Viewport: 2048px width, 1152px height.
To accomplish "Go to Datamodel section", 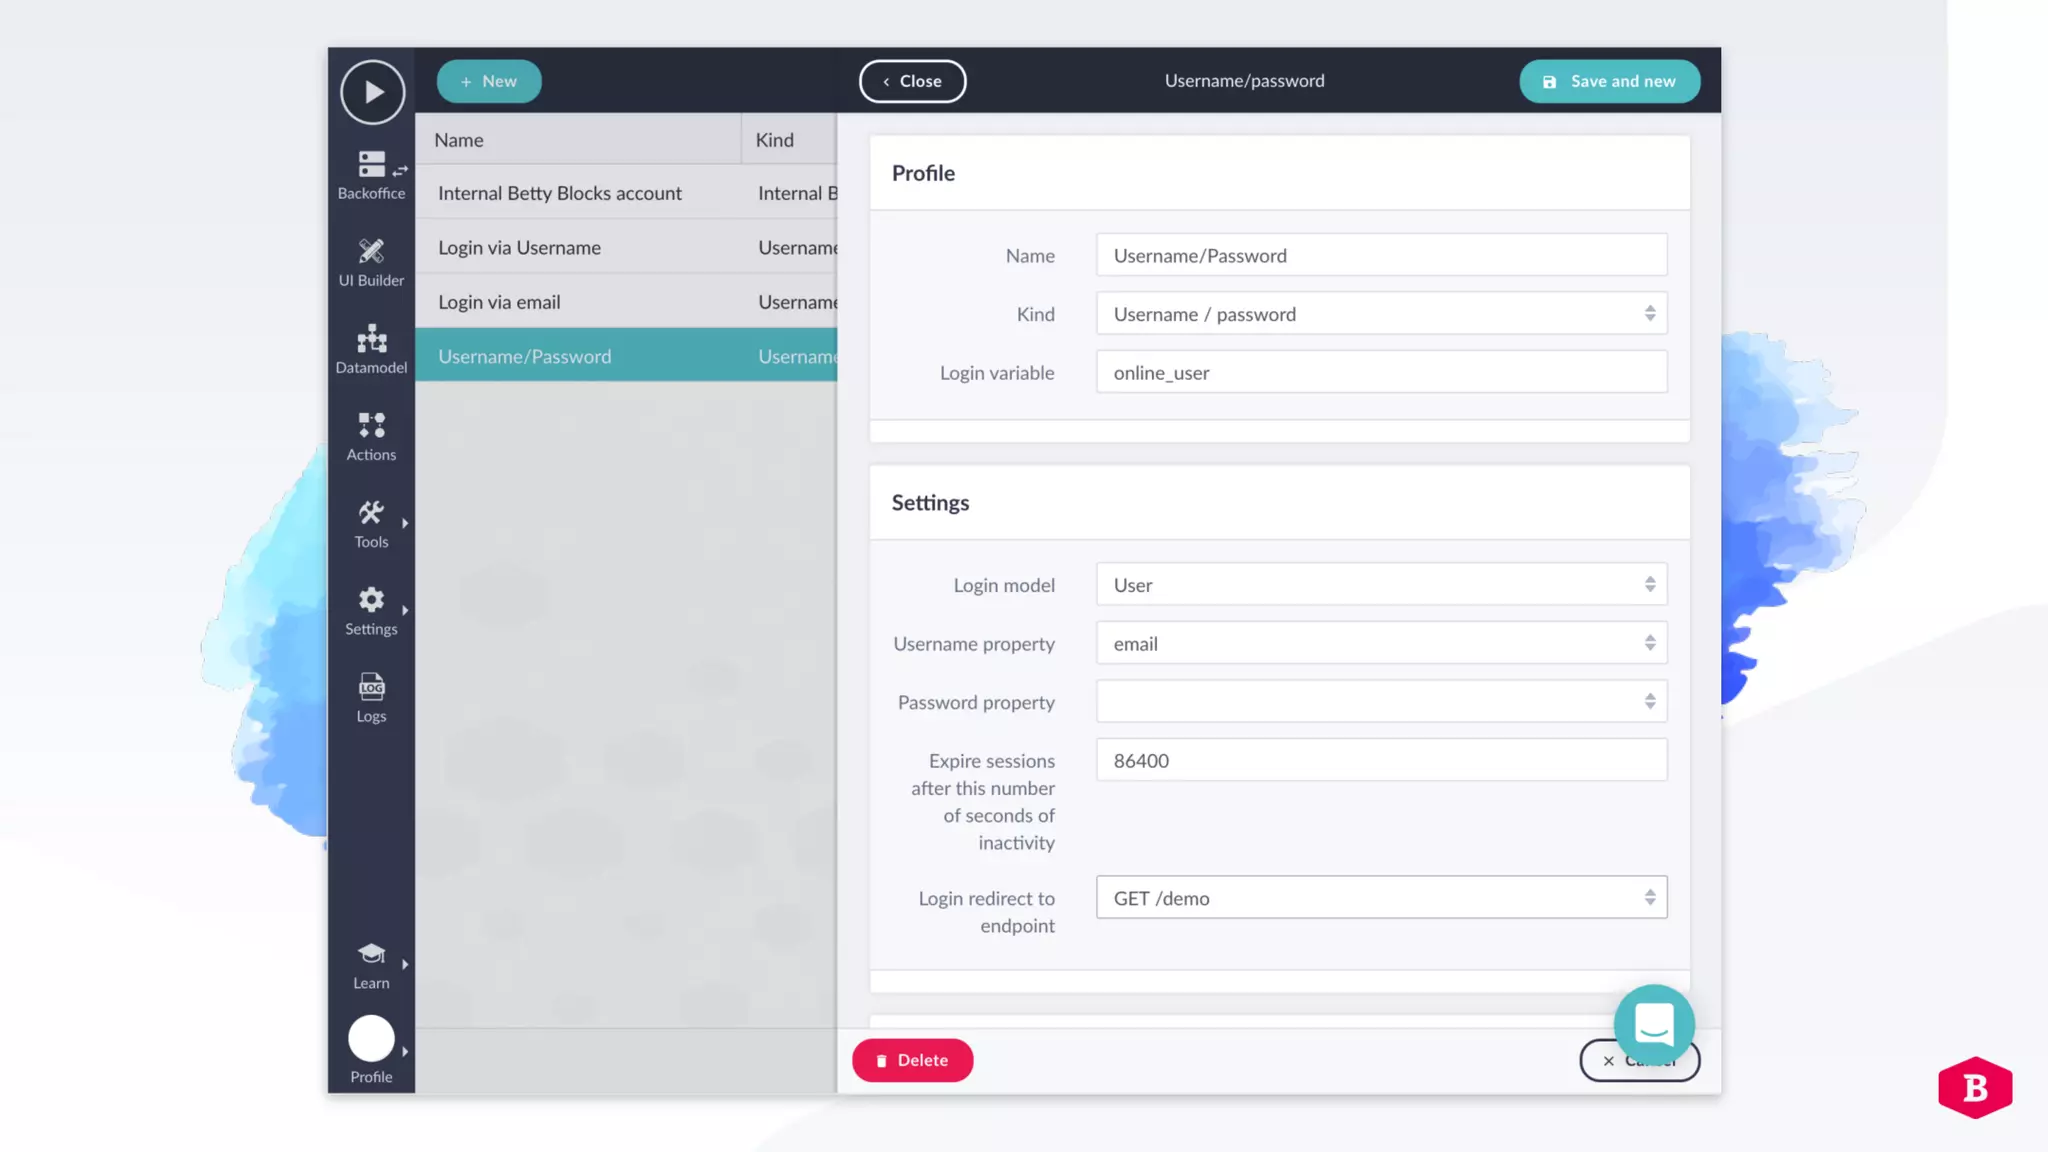I will click(371, 349).
